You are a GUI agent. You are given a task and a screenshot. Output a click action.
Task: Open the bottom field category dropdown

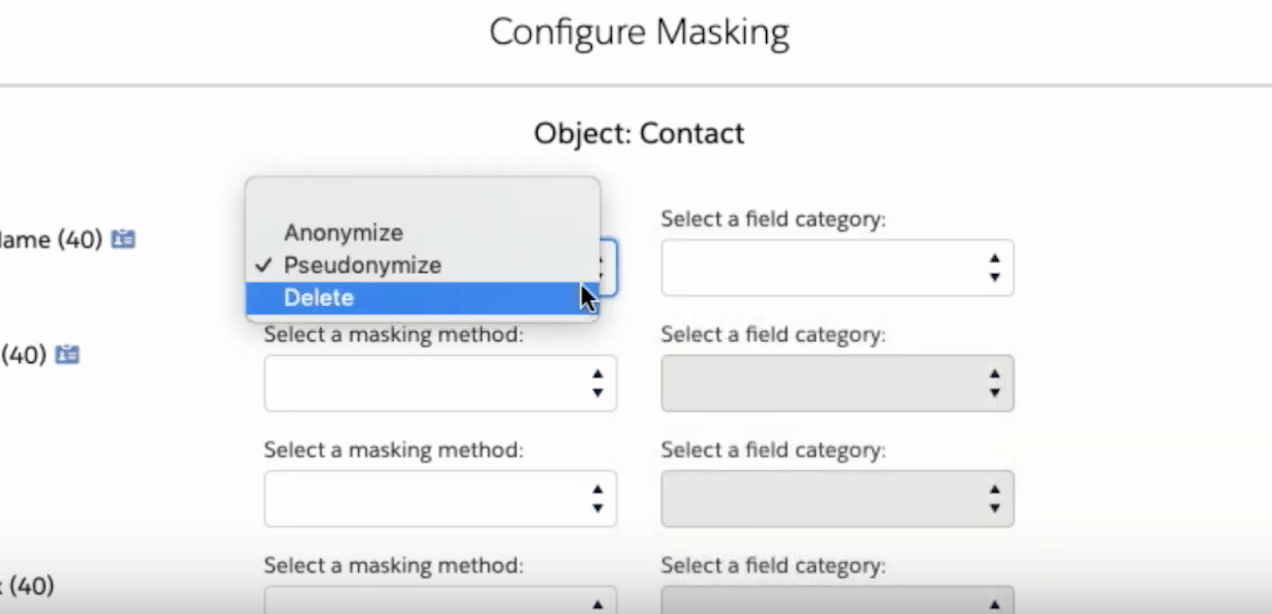coord(837,603)
